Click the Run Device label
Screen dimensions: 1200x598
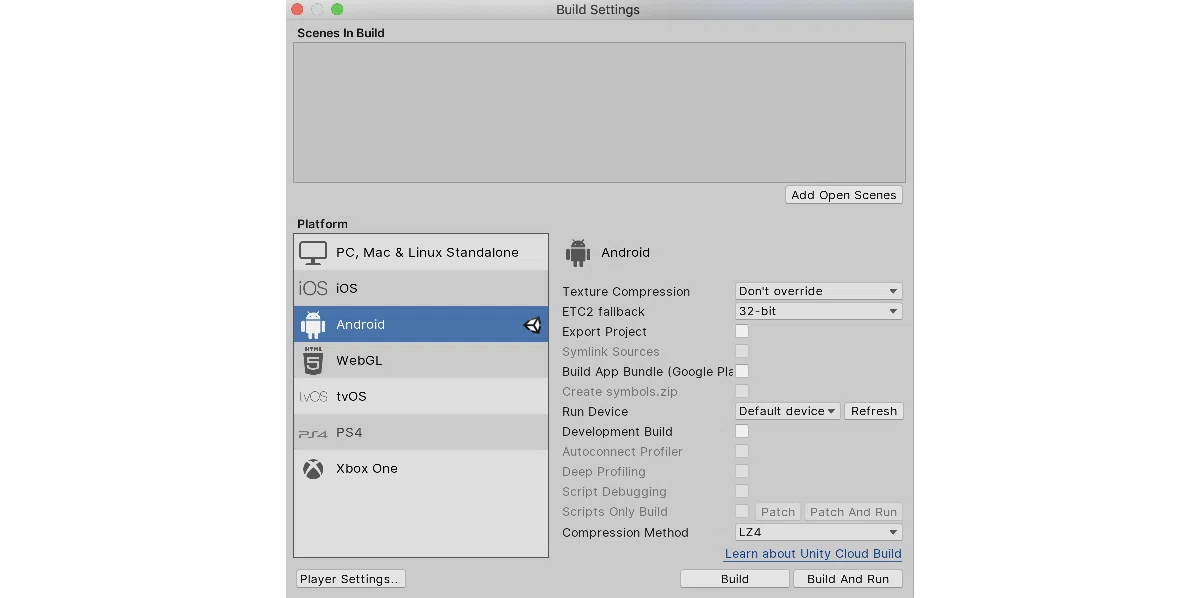pyautogui.click(x=595, y=412)
